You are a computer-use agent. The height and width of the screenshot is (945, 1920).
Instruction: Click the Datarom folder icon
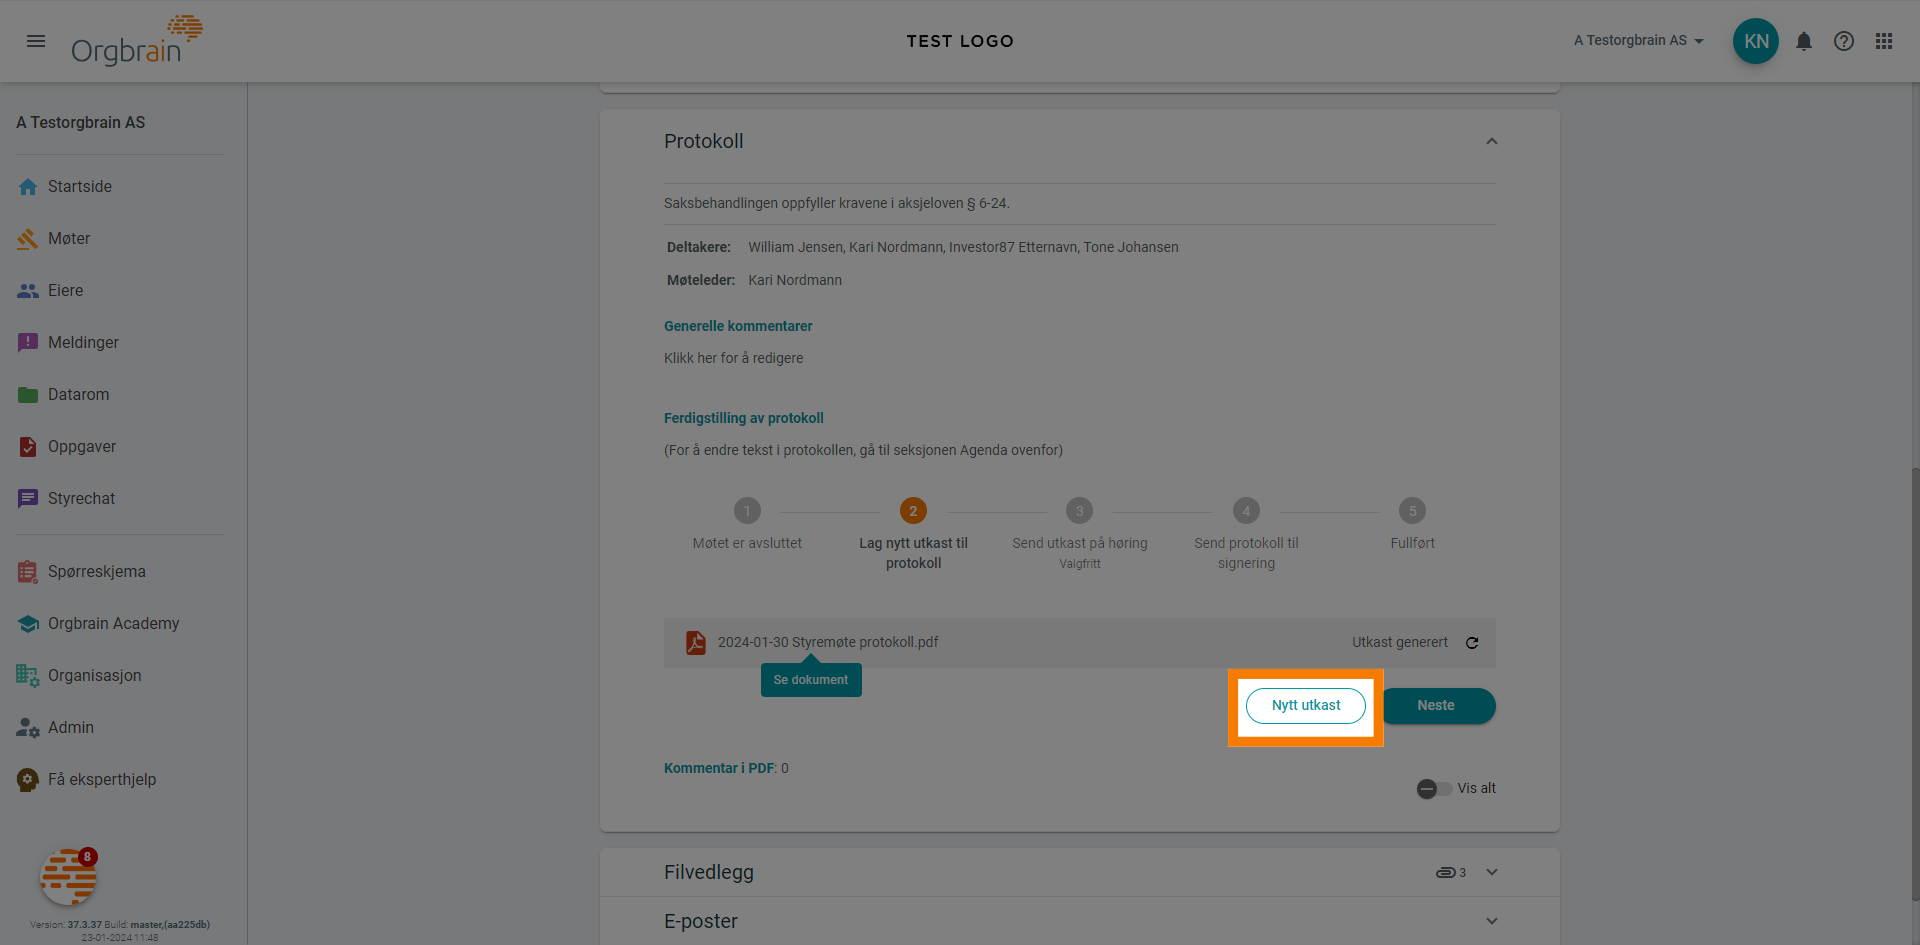point(28,395)
